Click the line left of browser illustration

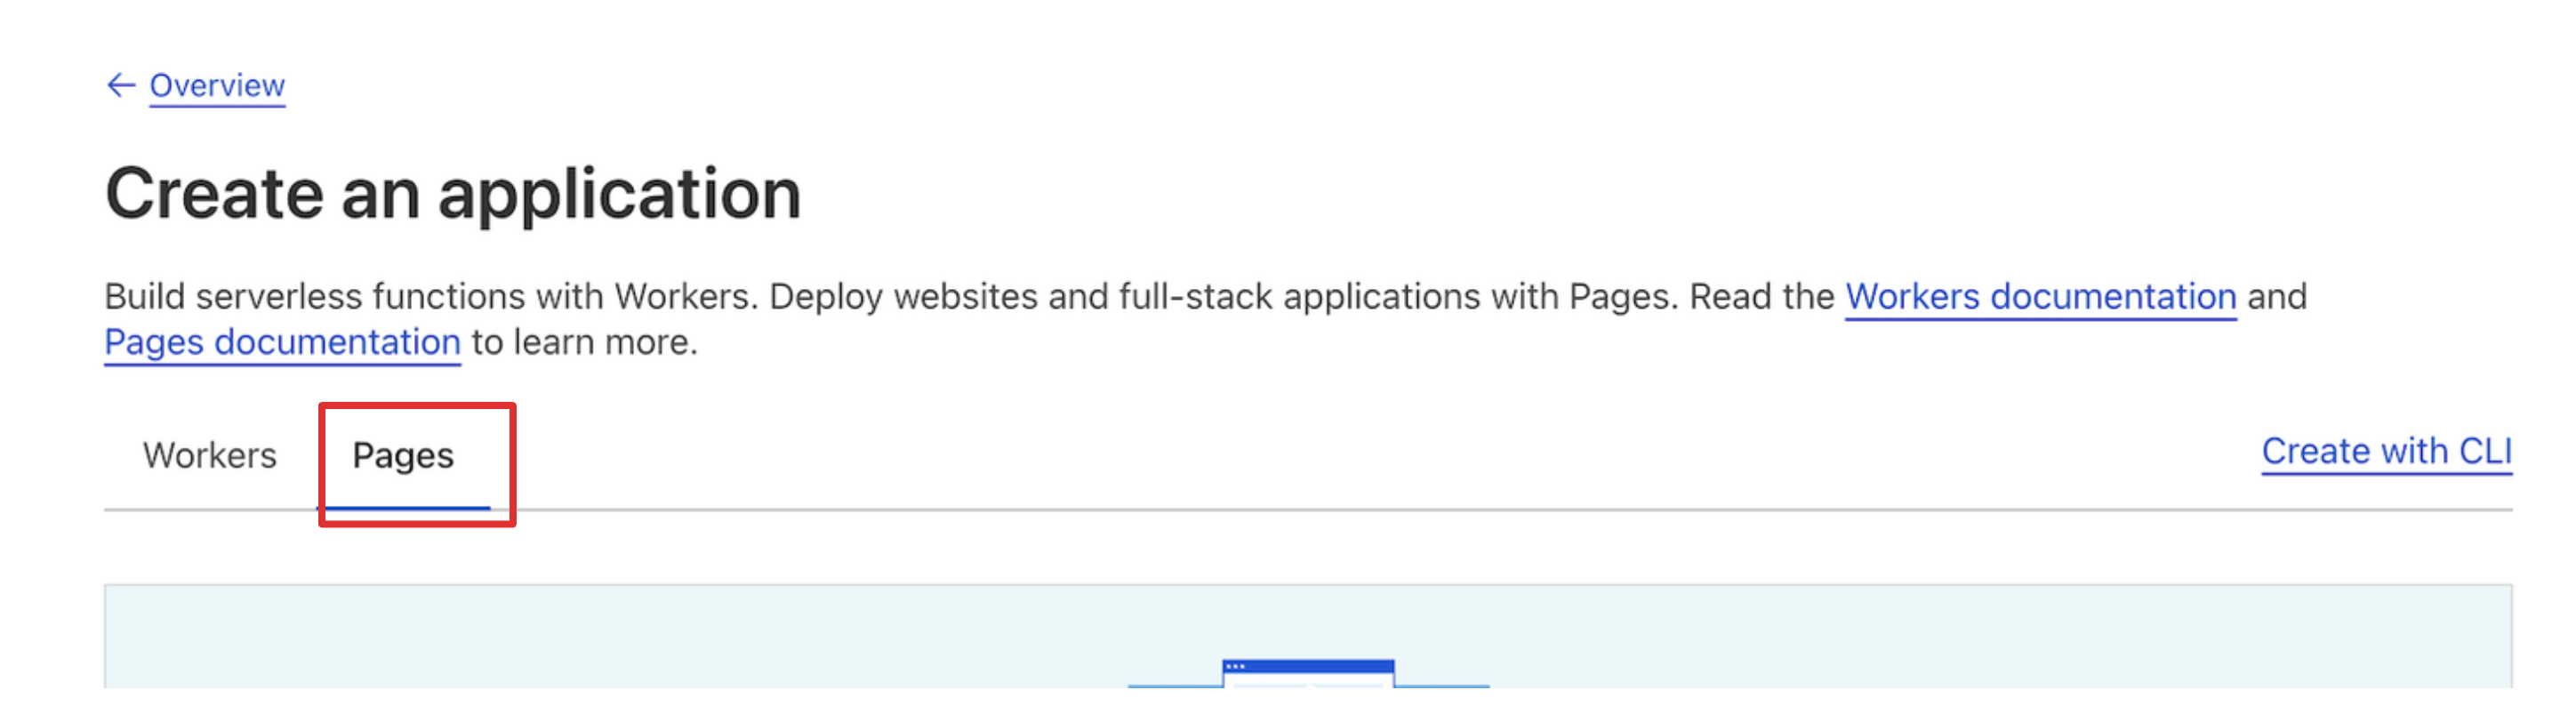1175,685
